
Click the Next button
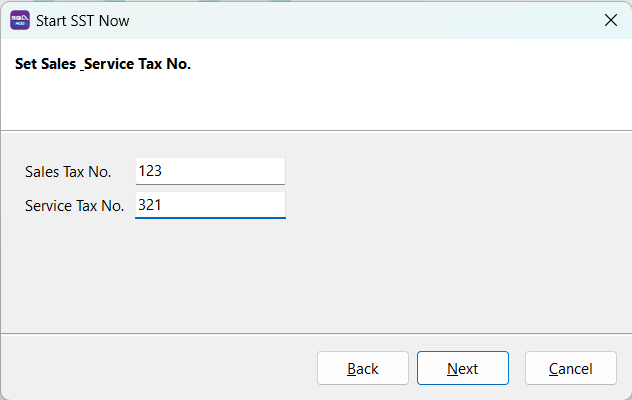(x=462, y=368)
